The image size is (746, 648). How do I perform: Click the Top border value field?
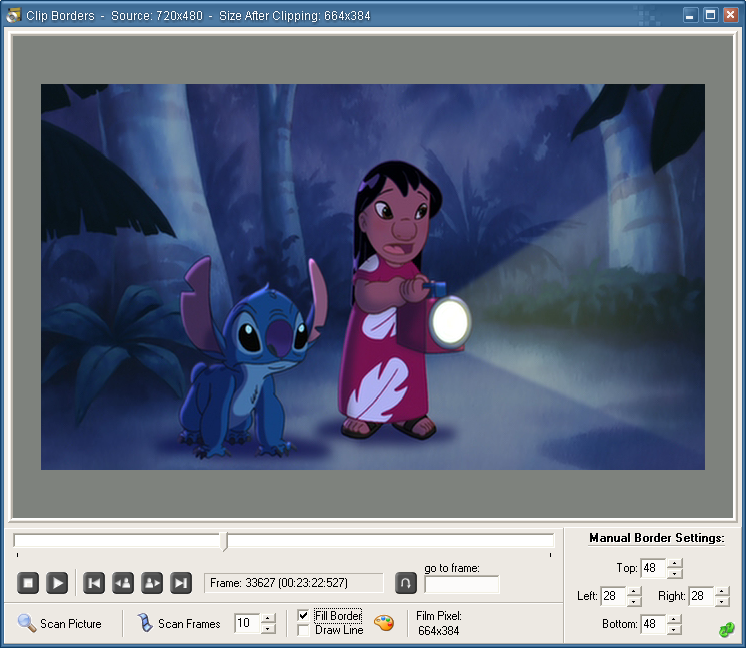pos(653,568)
